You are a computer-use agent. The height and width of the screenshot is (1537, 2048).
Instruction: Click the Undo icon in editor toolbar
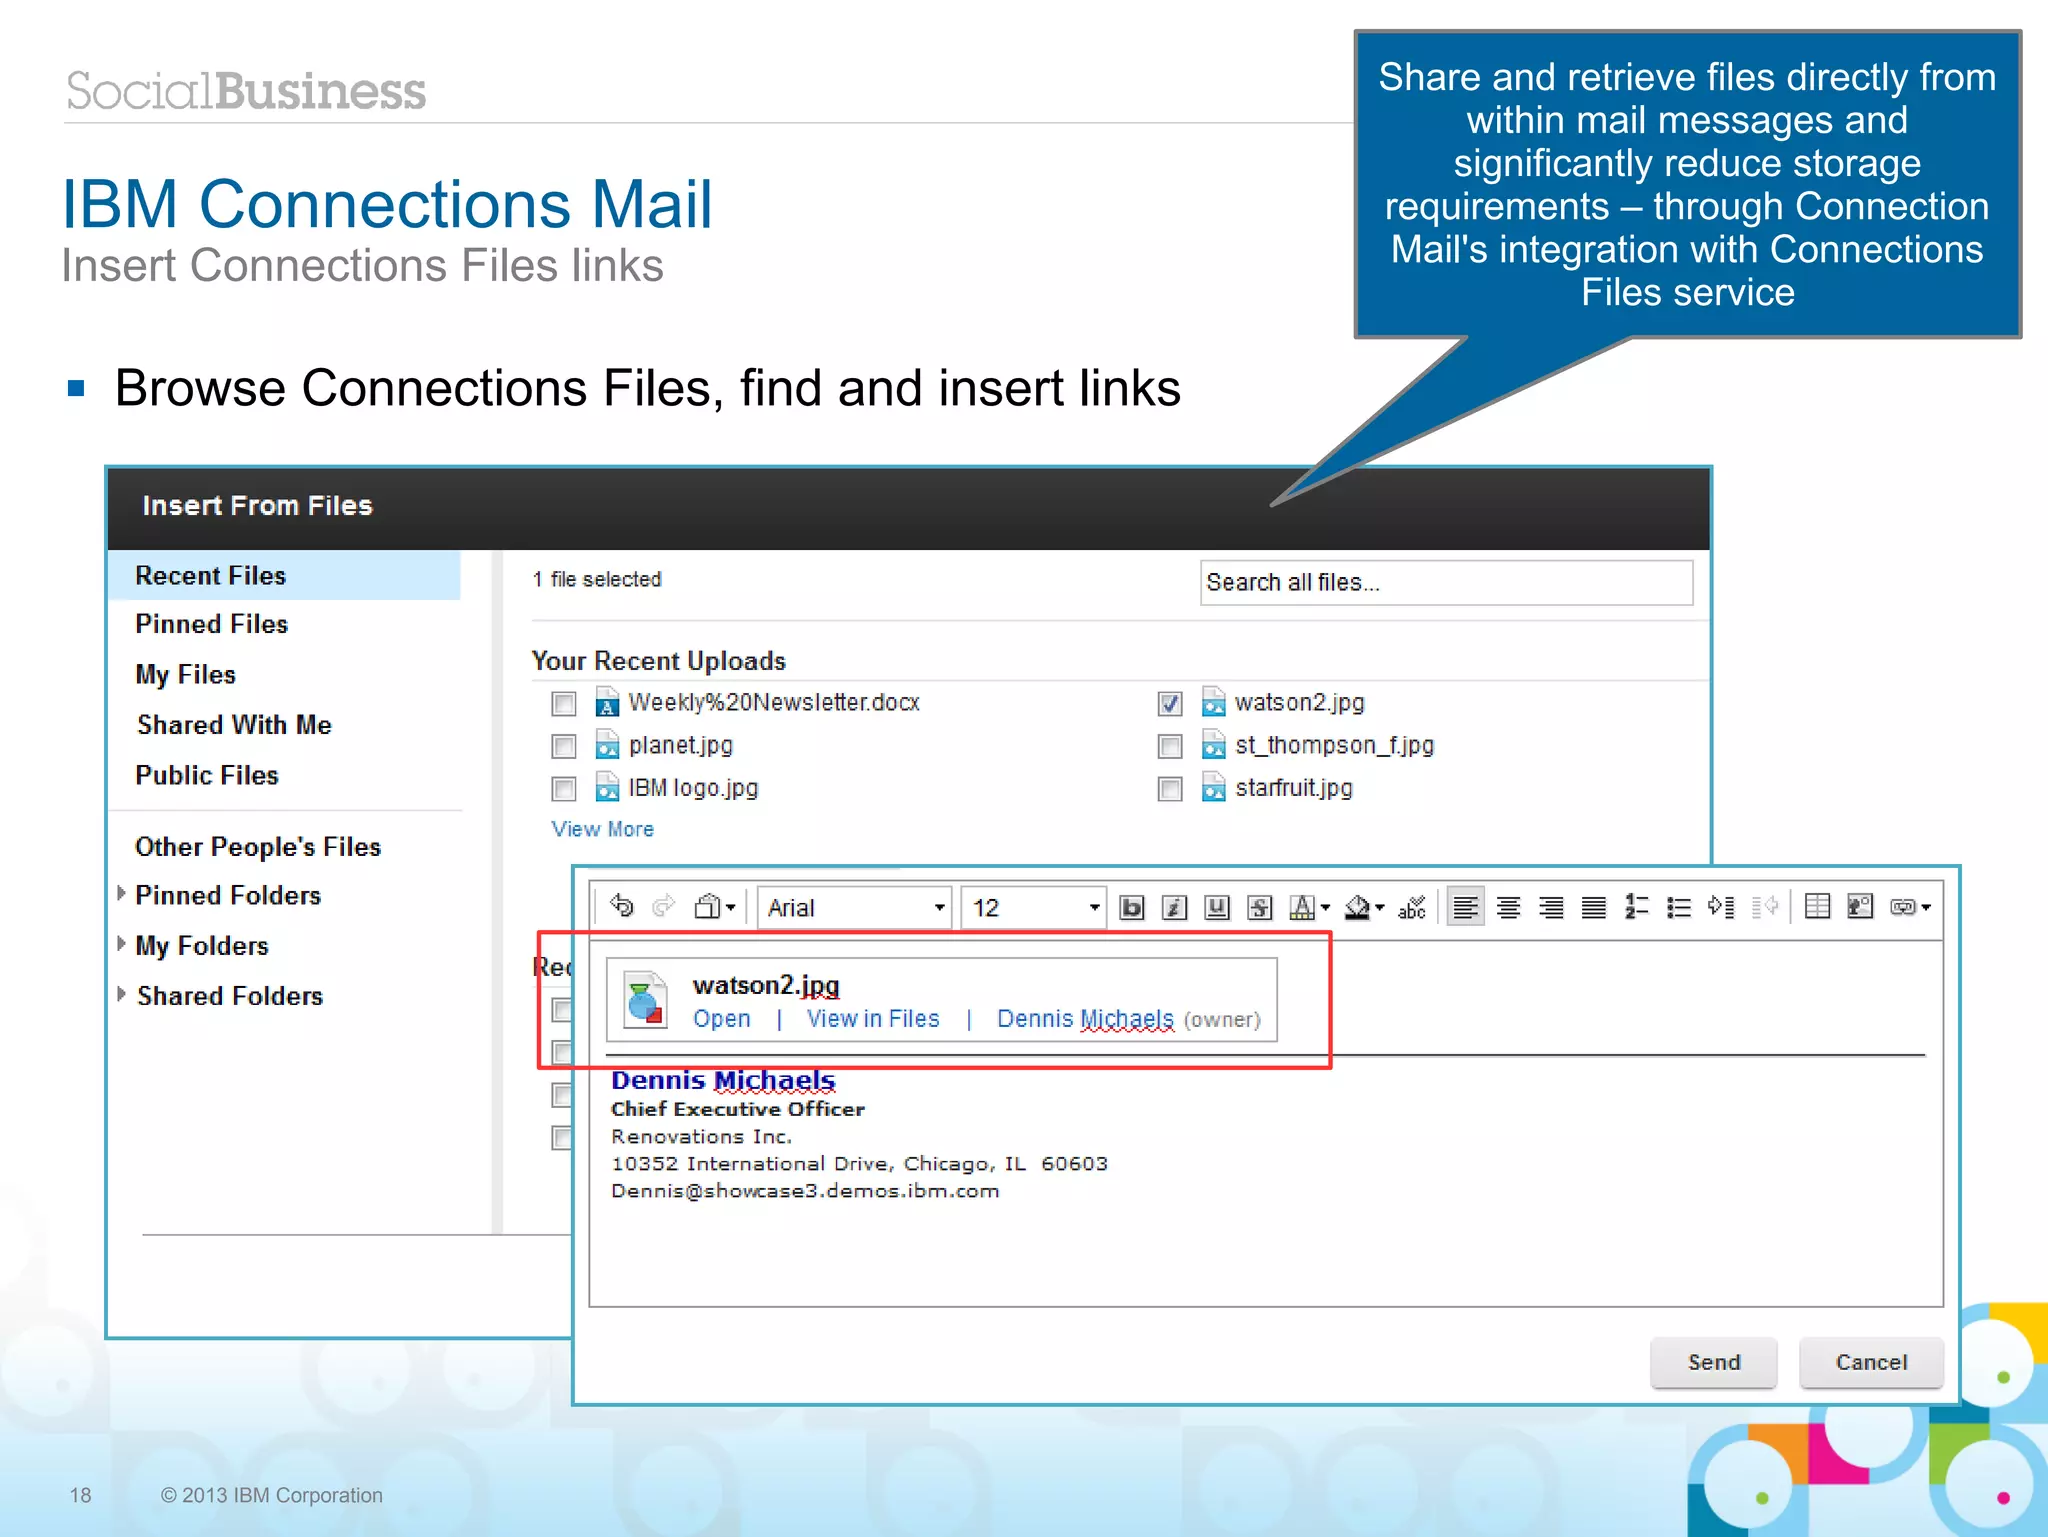pos(622,906)
